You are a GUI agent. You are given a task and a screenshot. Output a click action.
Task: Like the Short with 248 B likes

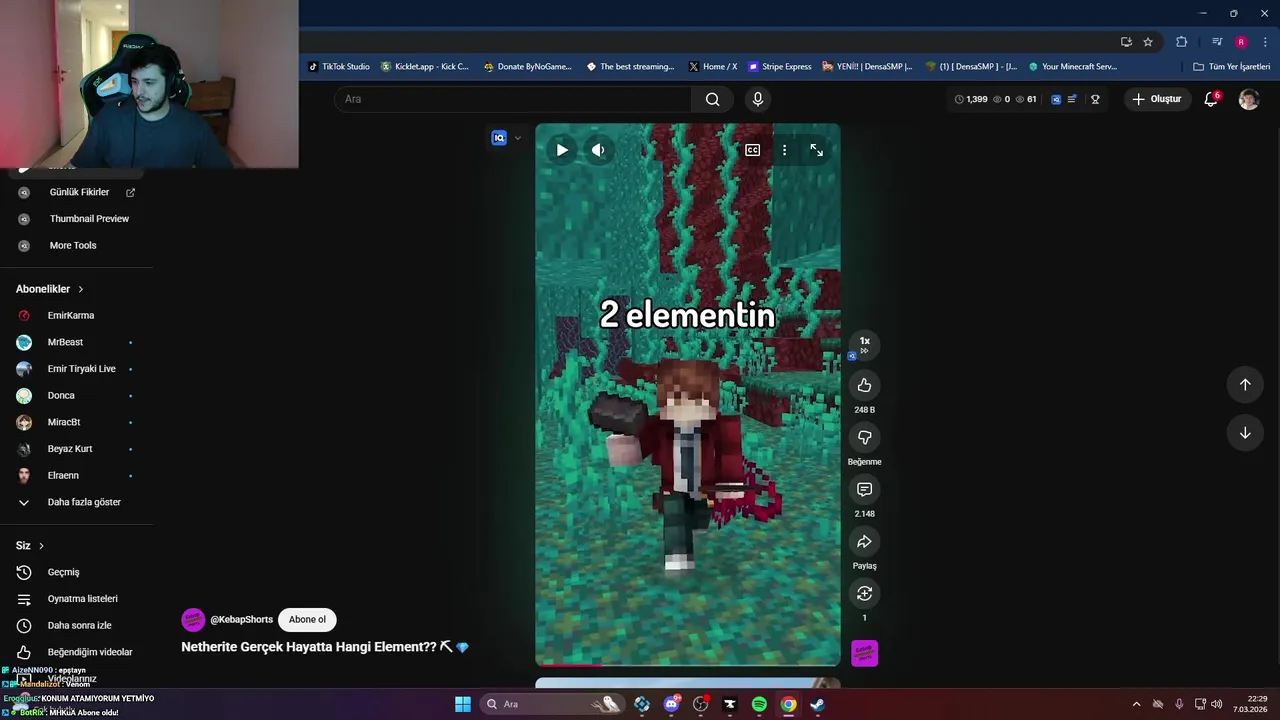pos(864,385)
